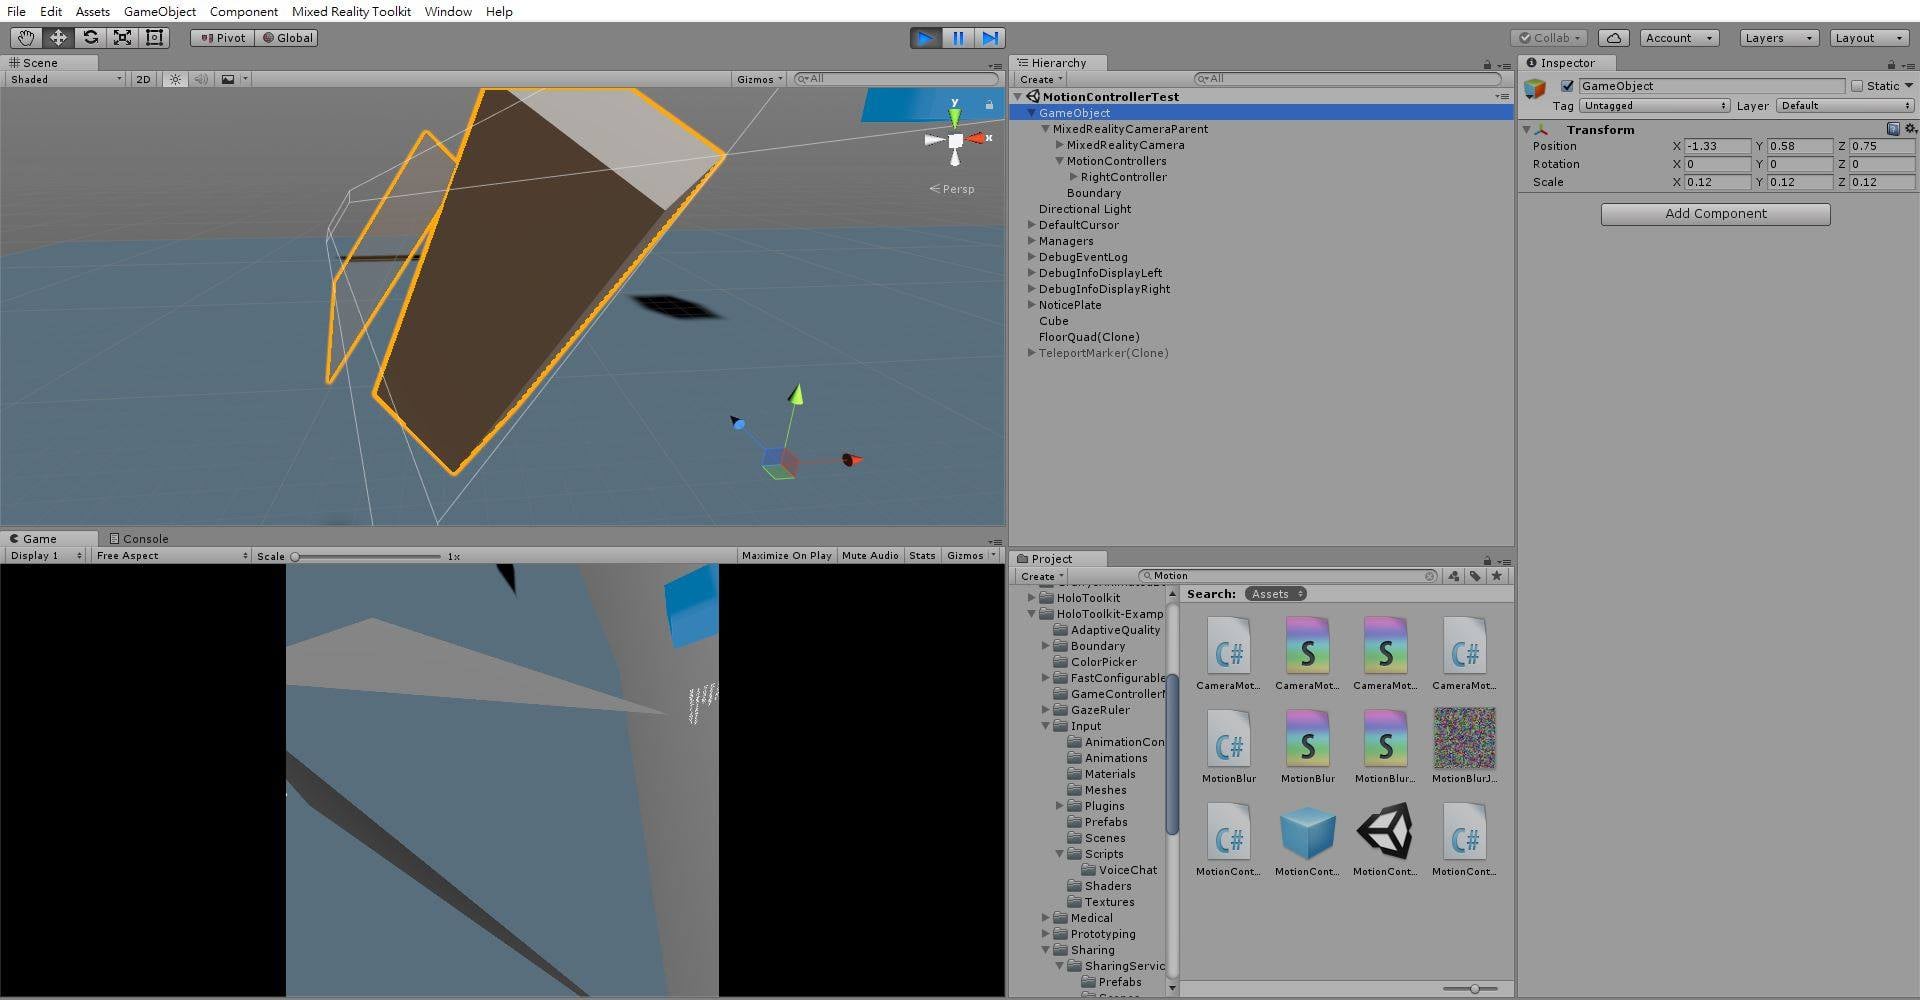Enable the Static checkbox
Viewport: 1920px width, 1000px height.
point(1857,86)
